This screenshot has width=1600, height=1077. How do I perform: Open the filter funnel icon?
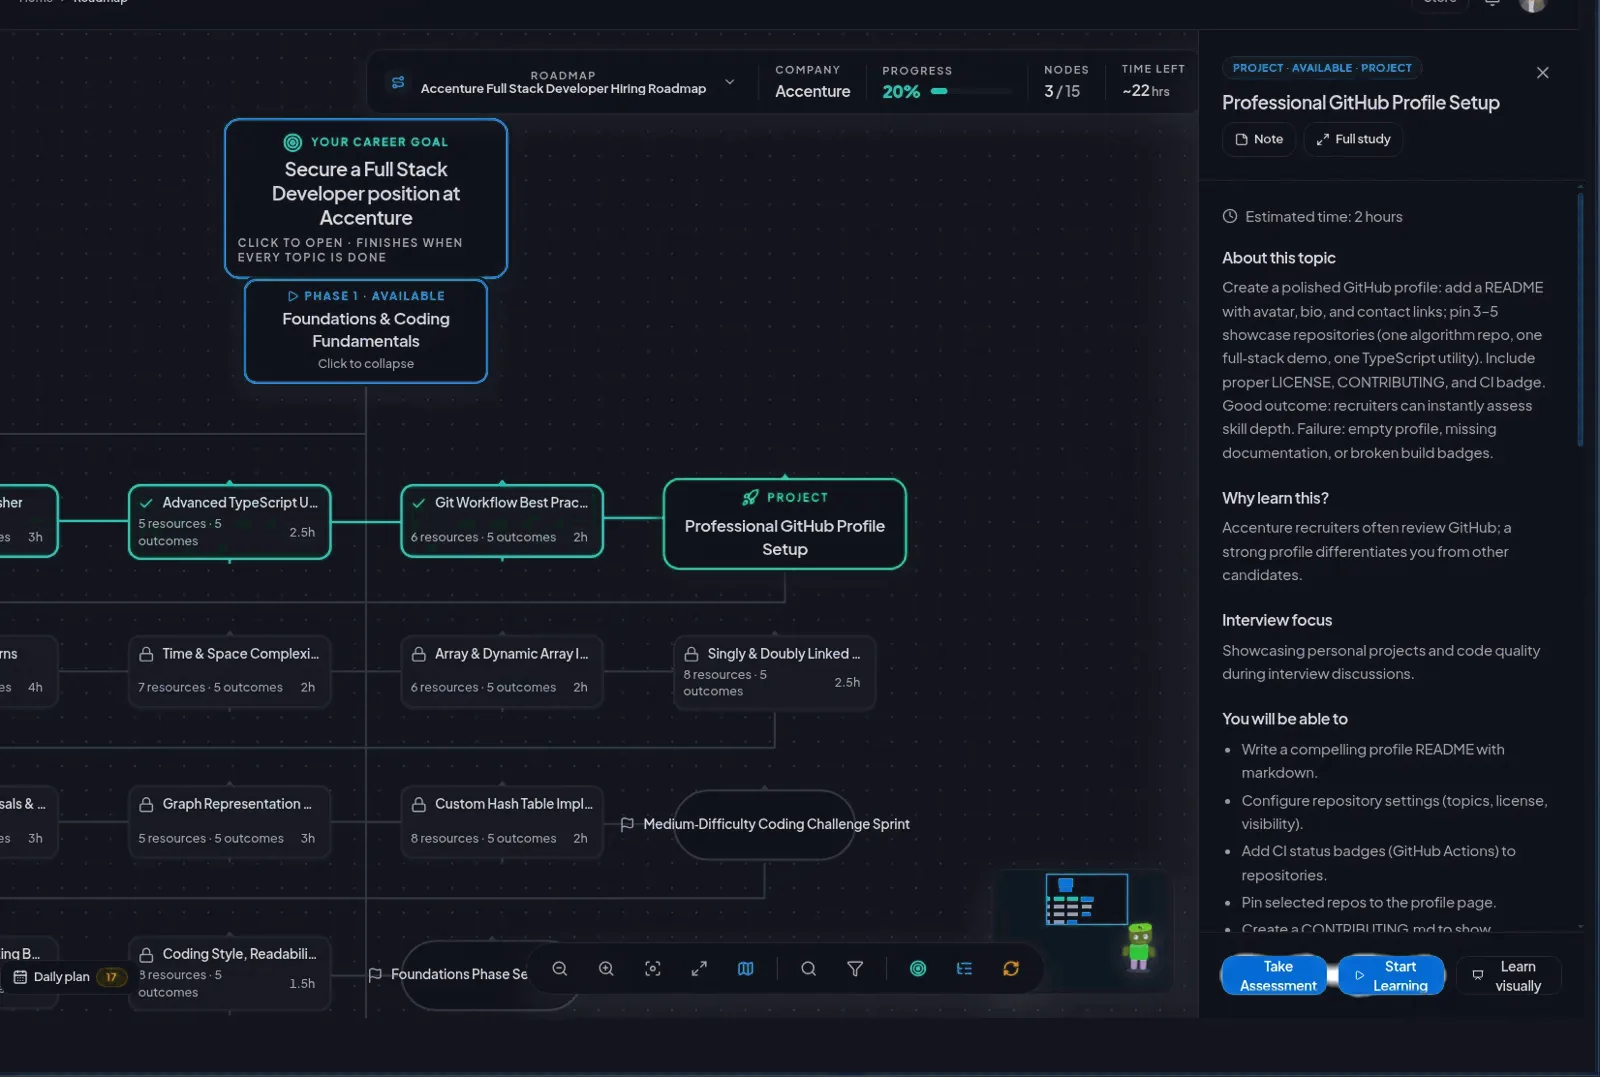point(855,969)
